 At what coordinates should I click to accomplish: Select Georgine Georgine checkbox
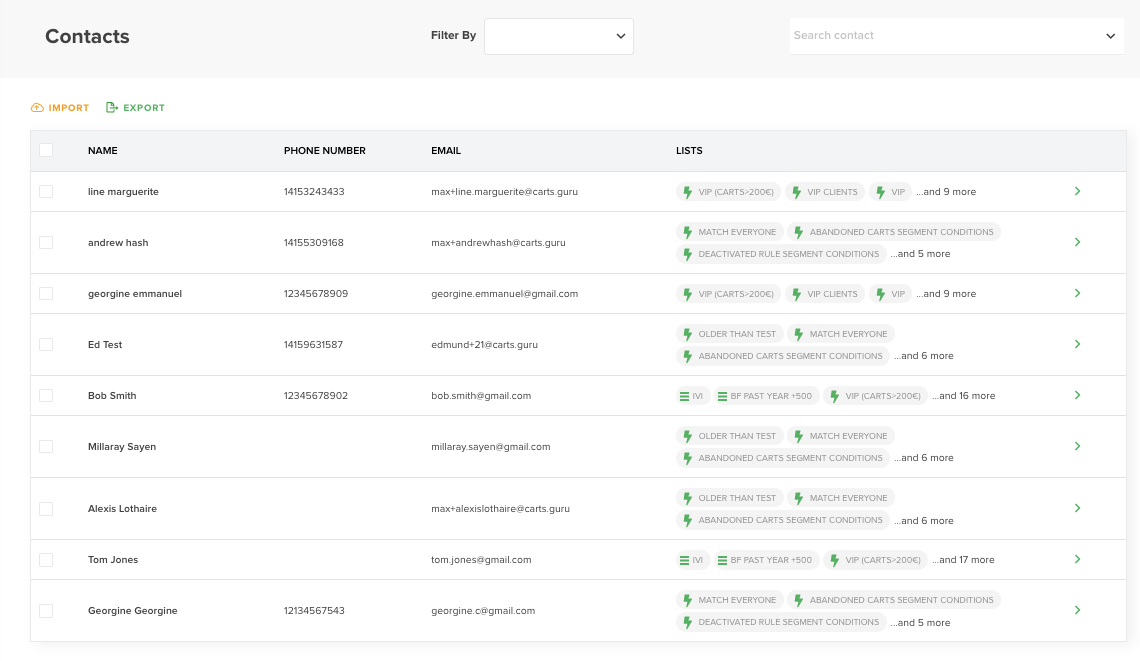[x=46, y=611]
